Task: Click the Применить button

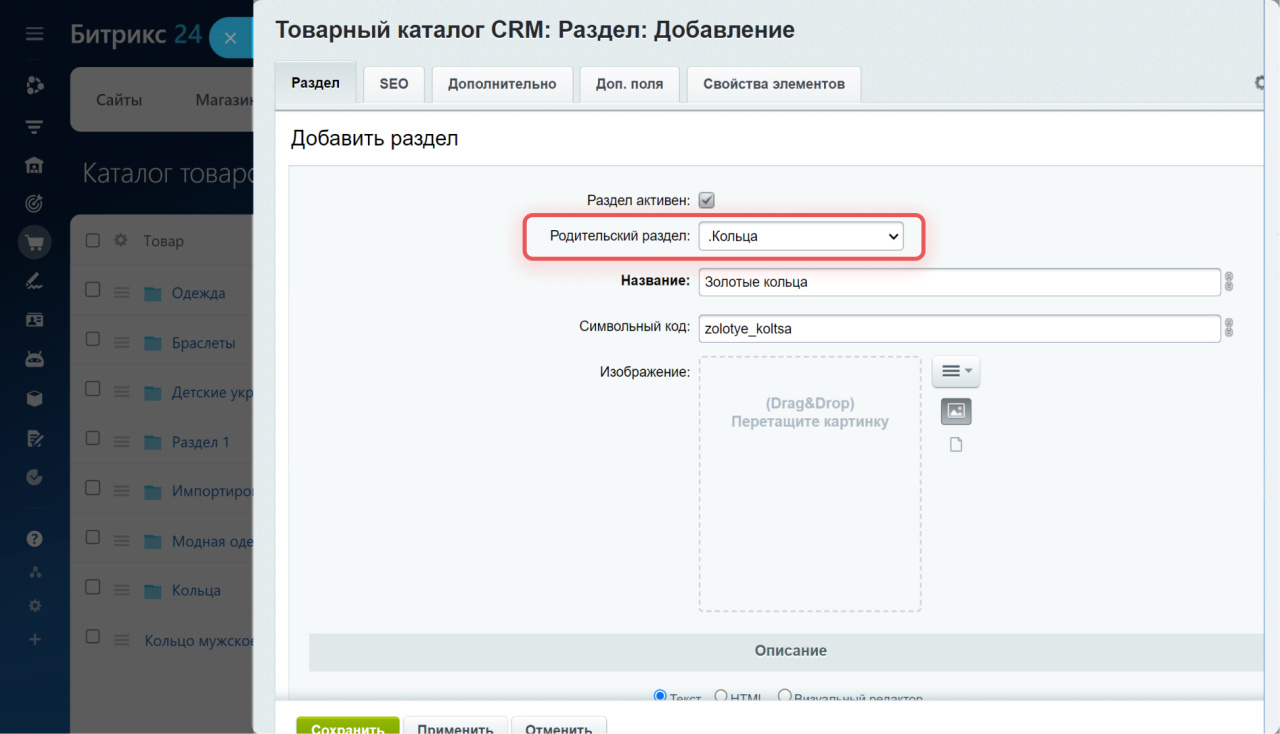Action: click(456, 728)
